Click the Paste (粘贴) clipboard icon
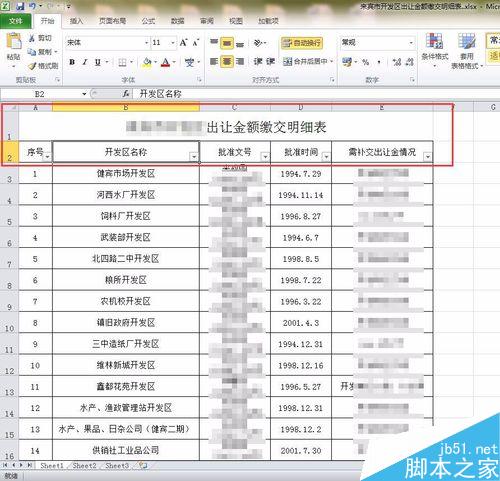Viewport: 500px width, 481px height. click(13, 41)
